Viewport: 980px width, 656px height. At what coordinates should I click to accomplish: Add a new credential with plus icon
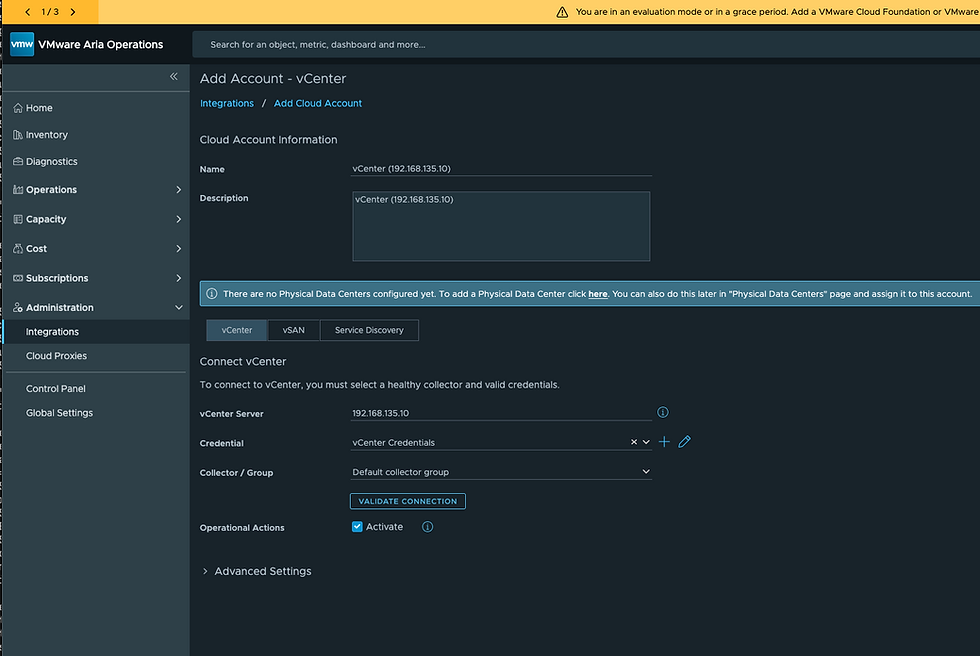point(664,442)
